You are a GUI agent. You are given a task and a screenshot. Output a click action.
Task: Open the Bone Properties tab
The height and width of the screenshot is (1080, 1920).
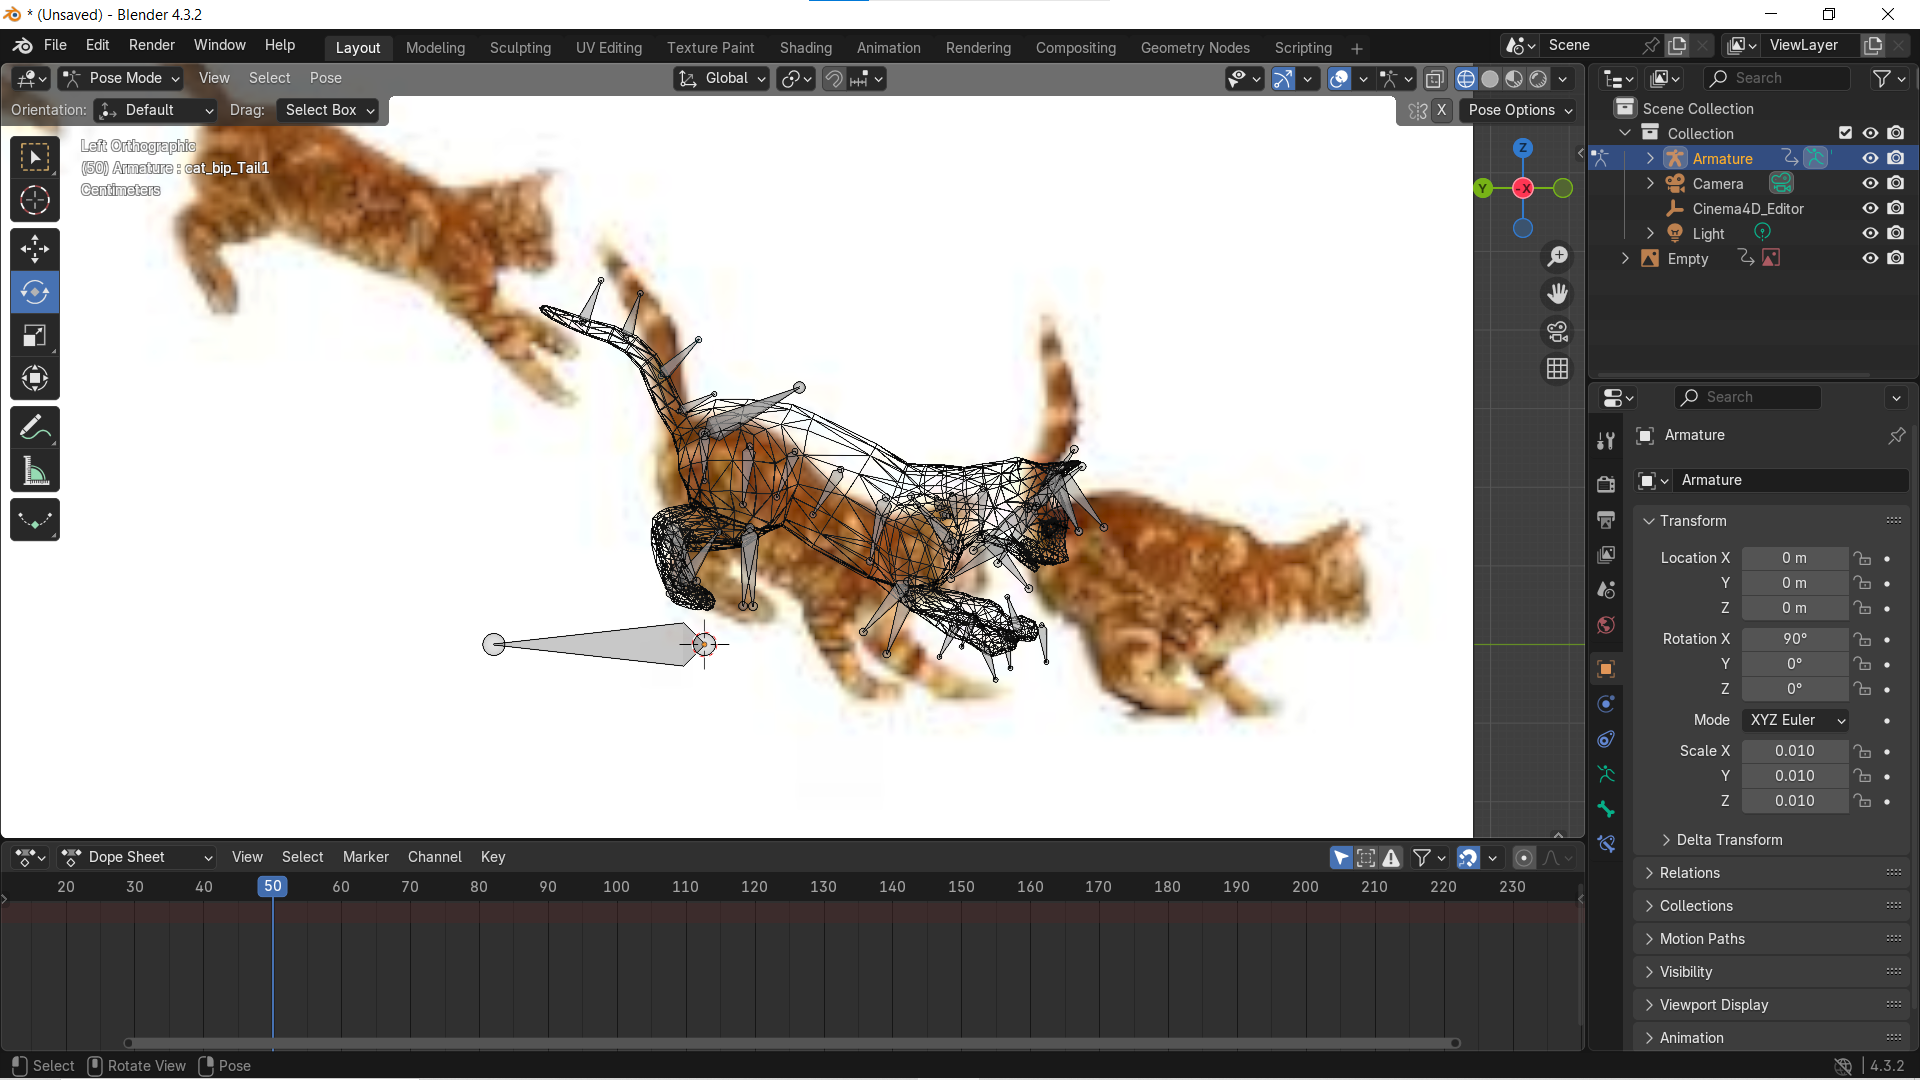1605,809
